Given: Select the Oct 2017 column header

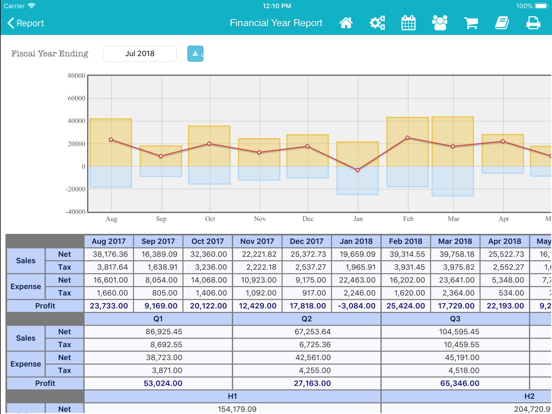Looking at the screenshot, I should point(208,242).
